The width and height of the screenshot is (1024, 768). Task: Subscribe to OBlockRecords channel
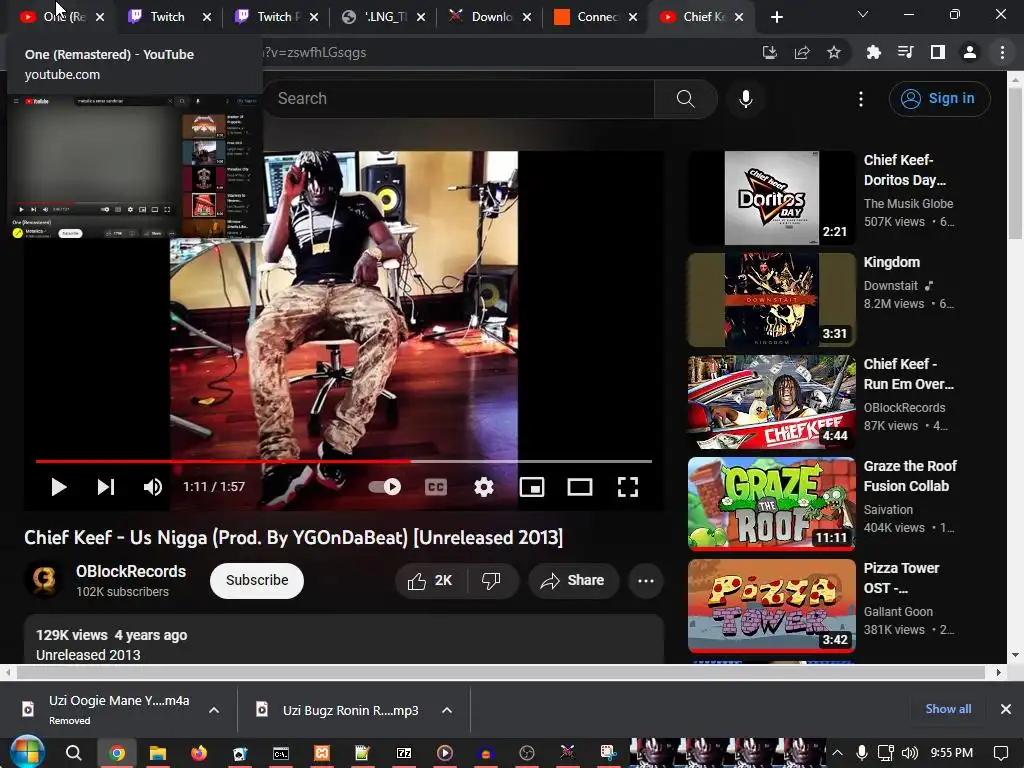pos(257,581)
